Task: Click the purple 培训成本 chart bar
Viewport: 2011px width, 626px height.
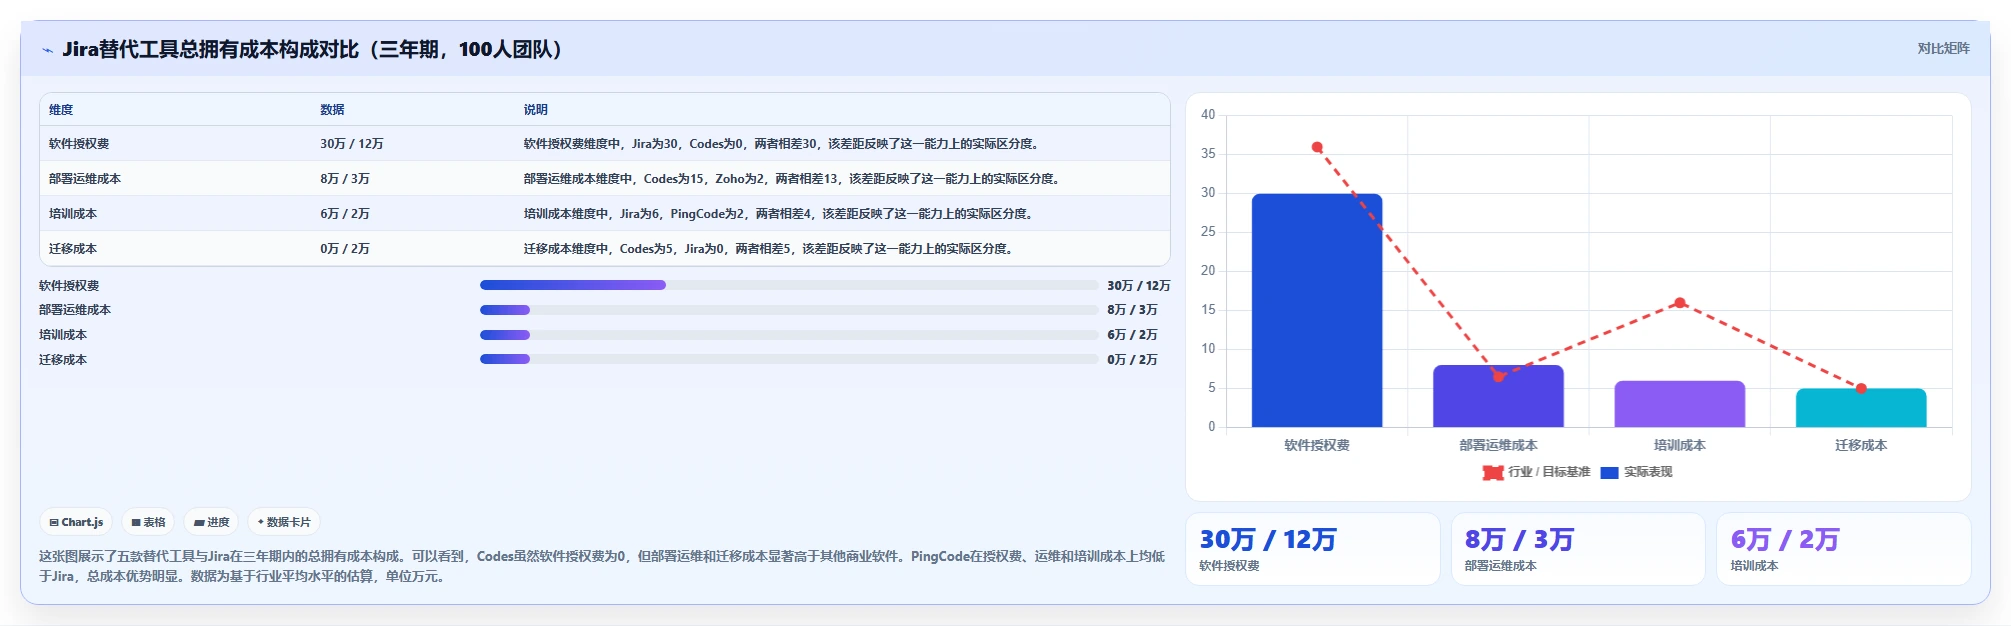Action: coord(1680,404)
